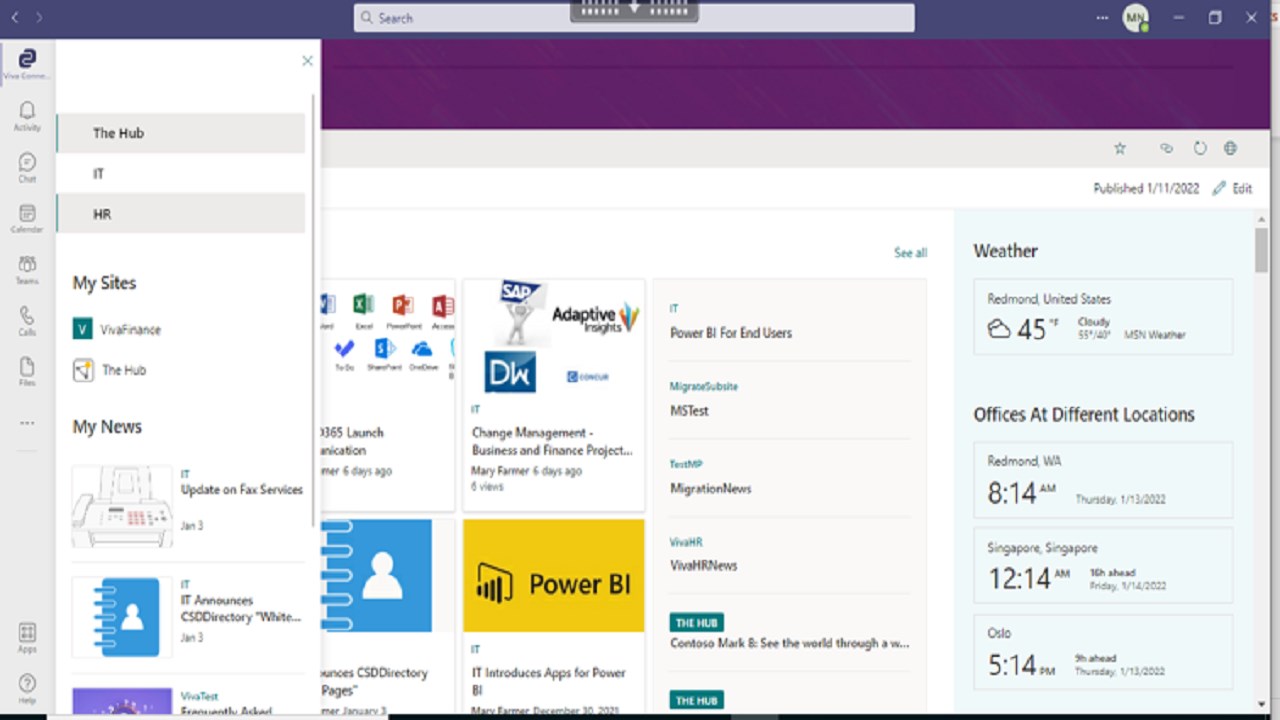Favorite the page with the star icon
Screen dimensions: 1280x720
[1120, 148]
